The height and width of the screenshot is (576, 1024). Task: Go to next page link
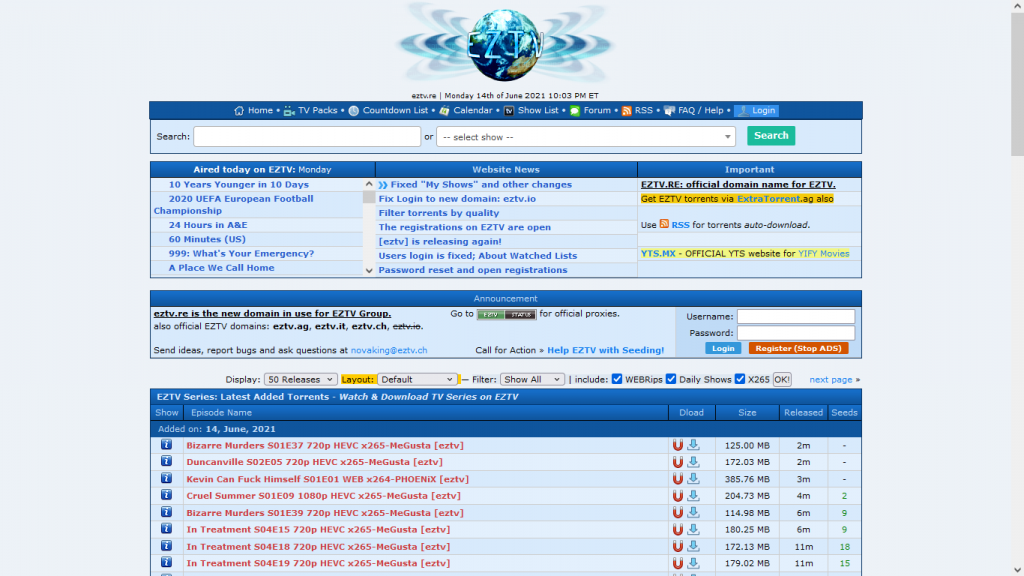click(831, 379)
